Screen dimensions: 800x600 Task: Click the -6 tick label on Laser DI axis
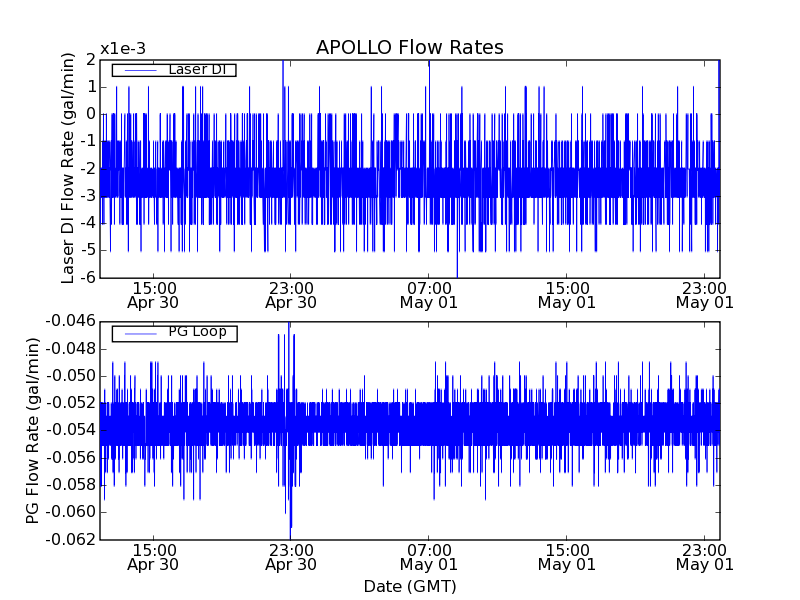tap(87, 277)
